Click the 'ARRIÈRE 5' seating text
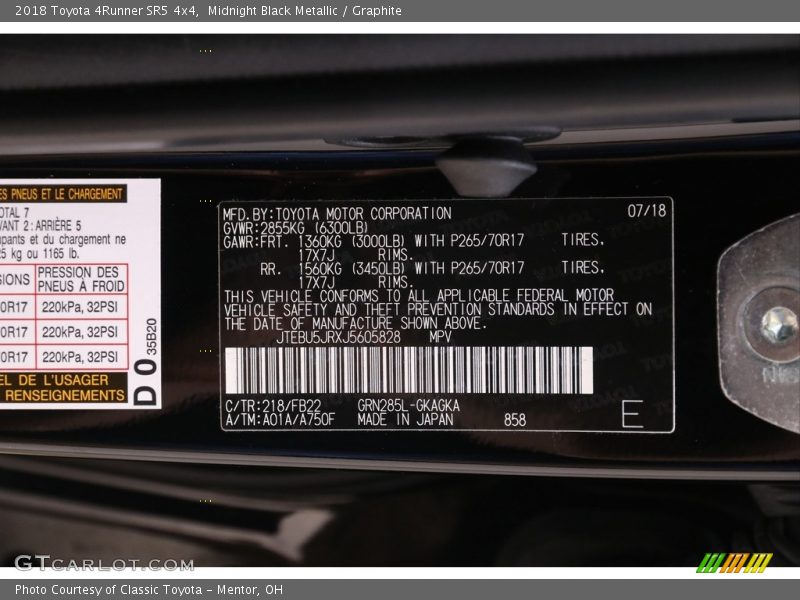Image resolution: width=800 pixels, height=600 pixels. [58, 226]
